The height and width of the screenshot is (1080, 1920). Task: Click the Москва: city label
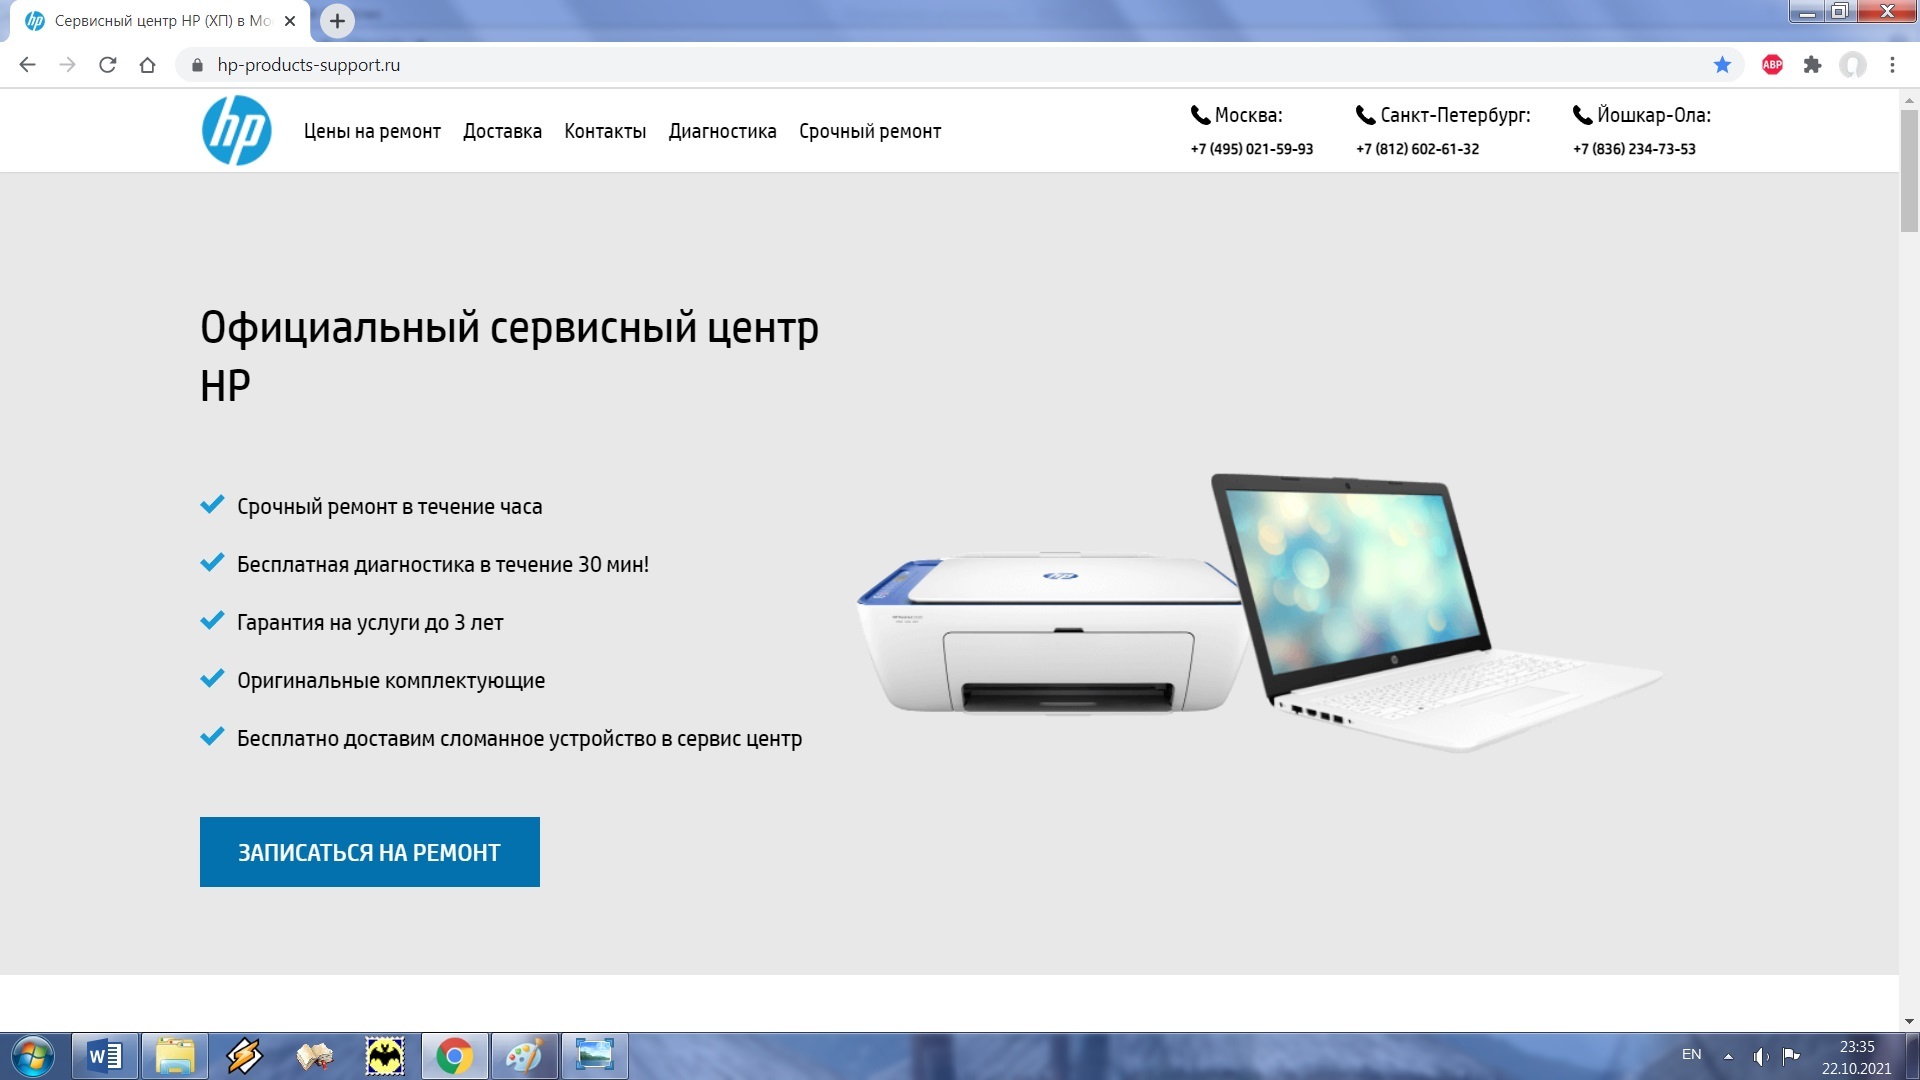(1248, 115)
